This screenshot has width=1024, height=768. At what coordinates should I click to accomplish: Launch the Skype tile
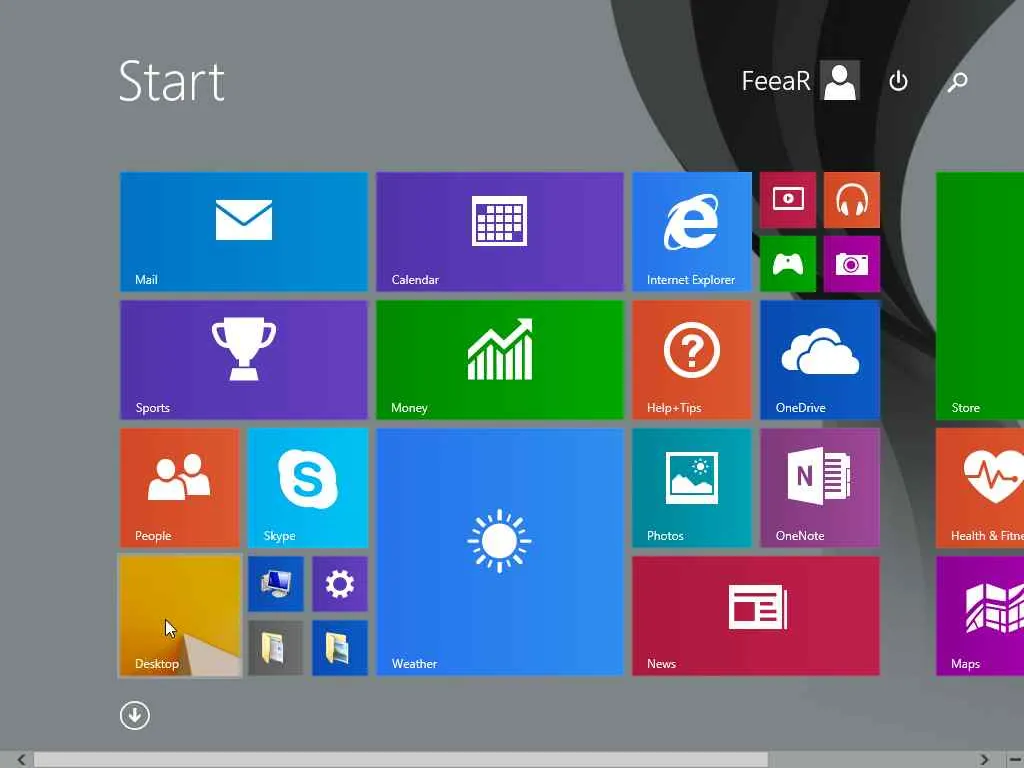[x=308, y=488]
